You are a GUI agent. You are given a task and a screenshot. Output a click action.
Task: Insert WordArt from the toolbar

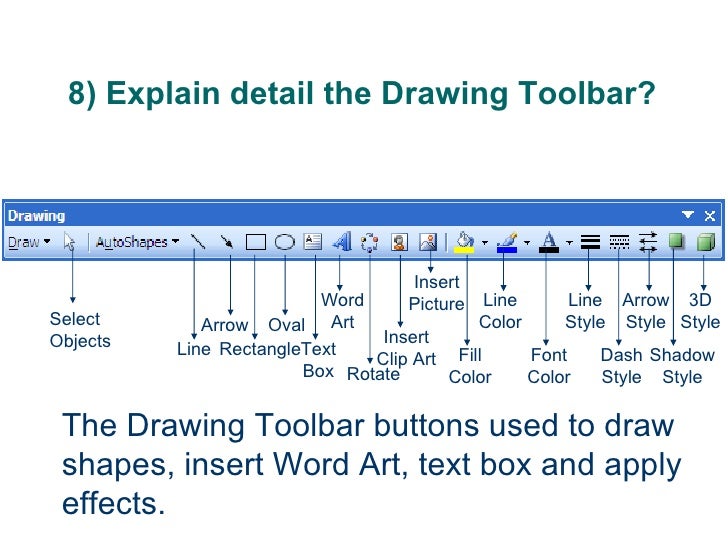click(342, 241)
